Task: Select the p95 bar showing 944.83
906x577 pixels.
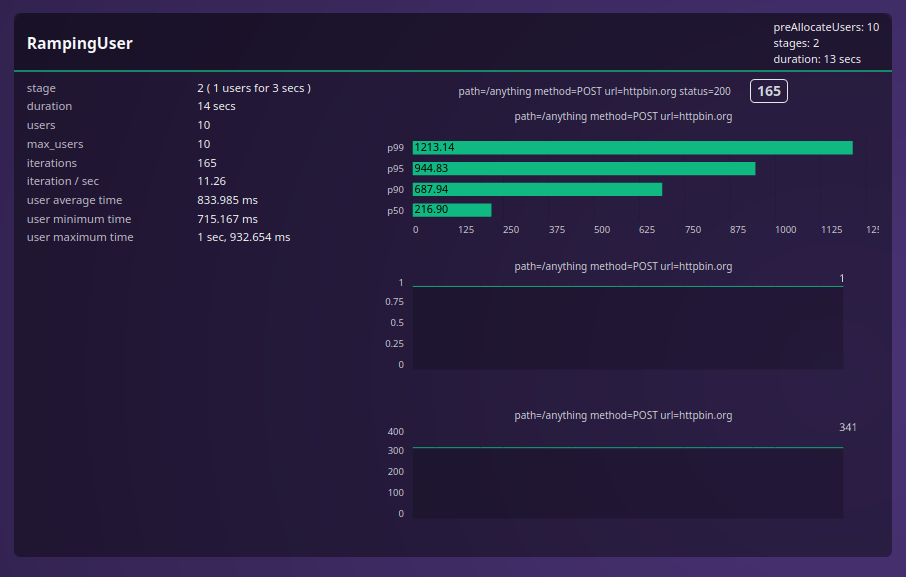Action: (583, 169)
